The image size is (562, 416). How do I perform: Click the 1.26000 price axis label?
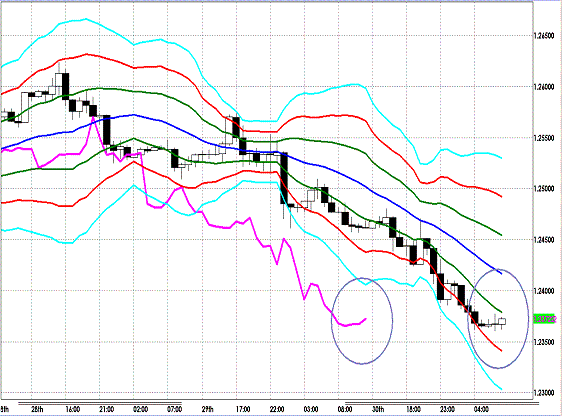coord(544,87)
